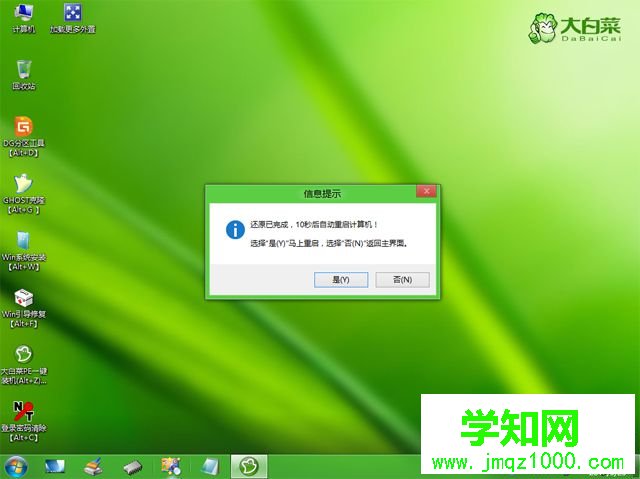Select active 大白菜 ghost taskbar button
This screenshot has width=640, height=479.
pyautogui.click(x=249, y=466)
